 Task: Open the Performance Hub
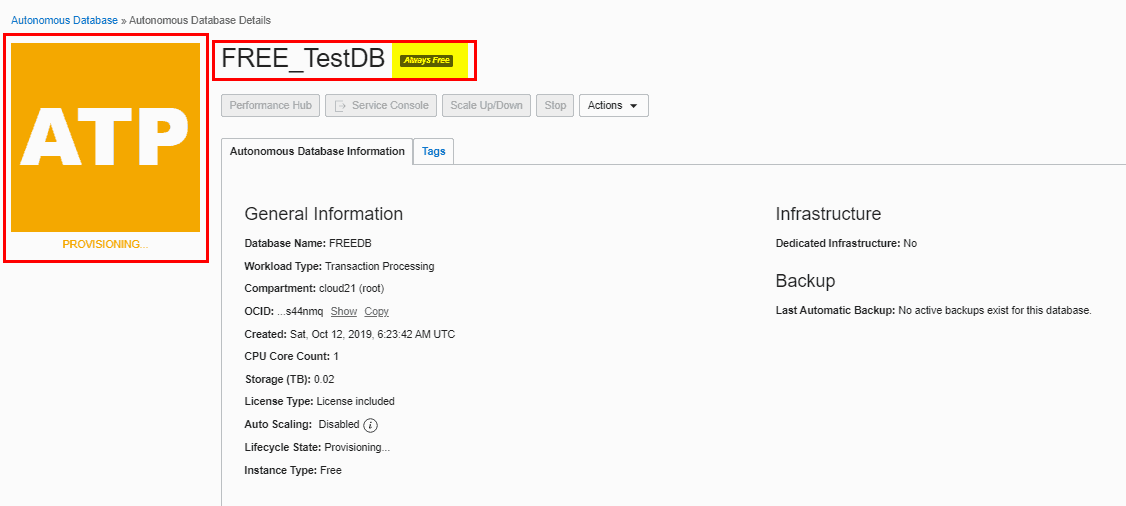[x=270, y=105]
